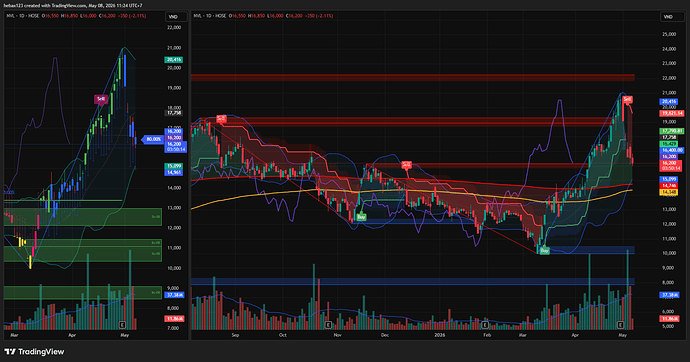This screenshot has width=690, height=362.
Task: Click 11.86M red volume label, right chart
Action: pyautogui.click(x=670, y=318)
